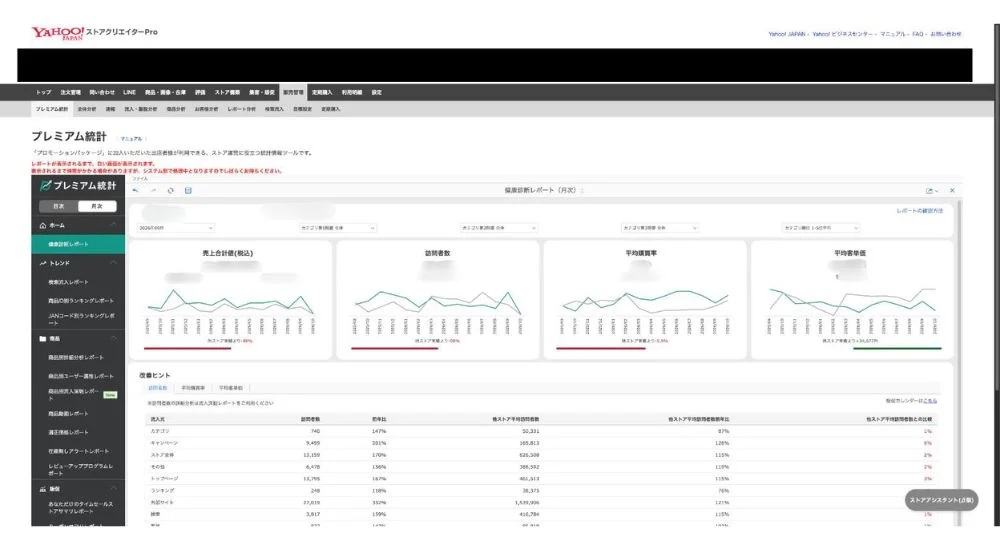Open 商品・画像・在庫 in main navigation
The image size is (1000, 550).
(165, 93)
